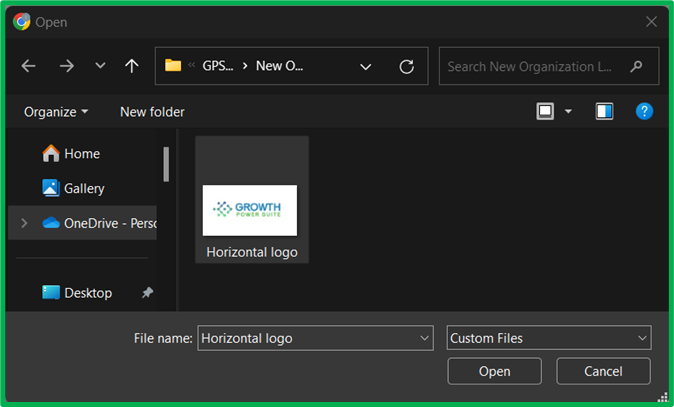Go up one folder level

pyautogui.click(x=132, y=66)
